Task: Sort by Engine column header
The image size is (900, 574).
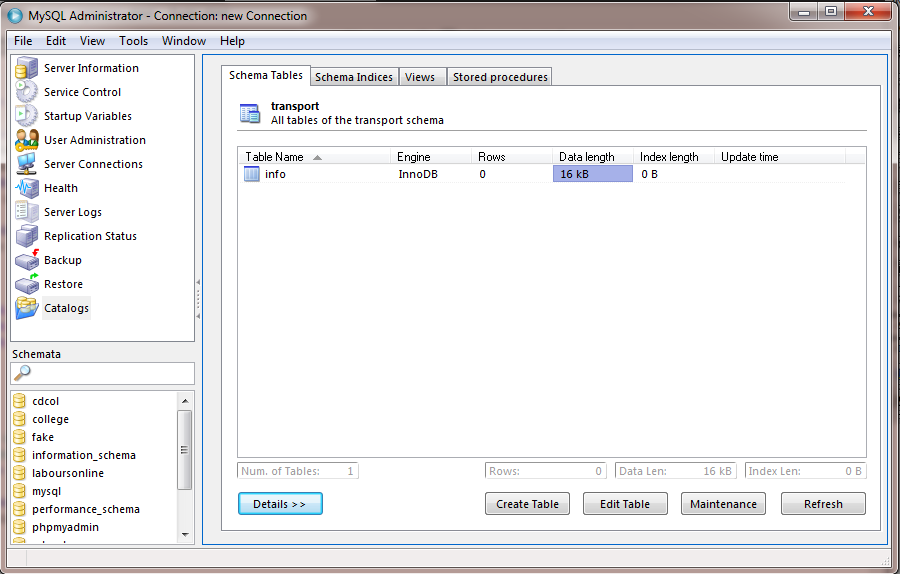Action: point(430,157)
